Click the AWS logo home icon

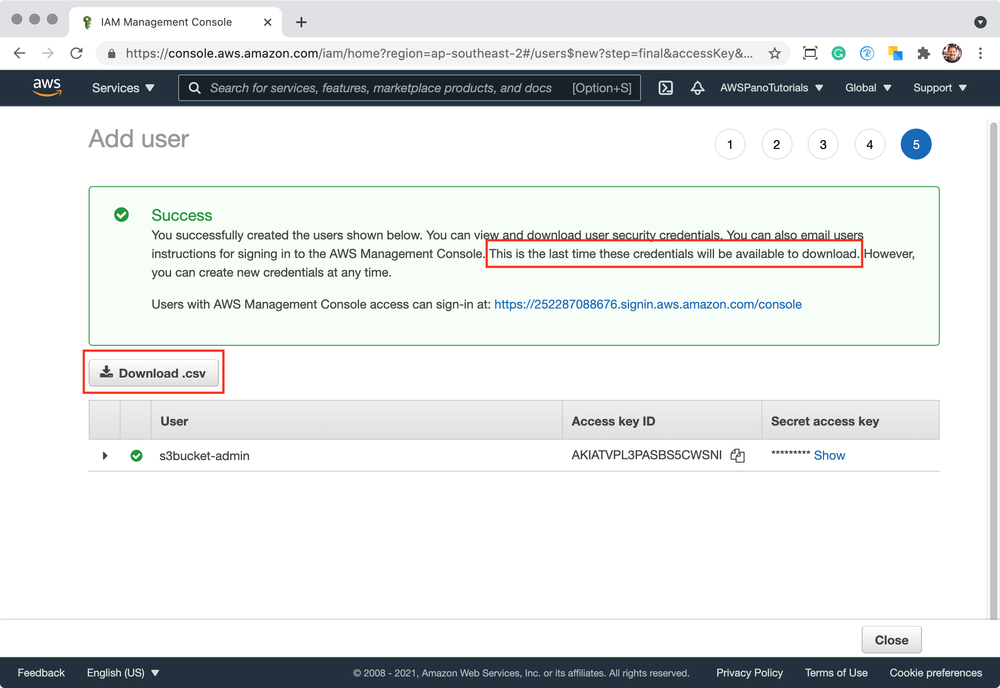tap(47, 87)
